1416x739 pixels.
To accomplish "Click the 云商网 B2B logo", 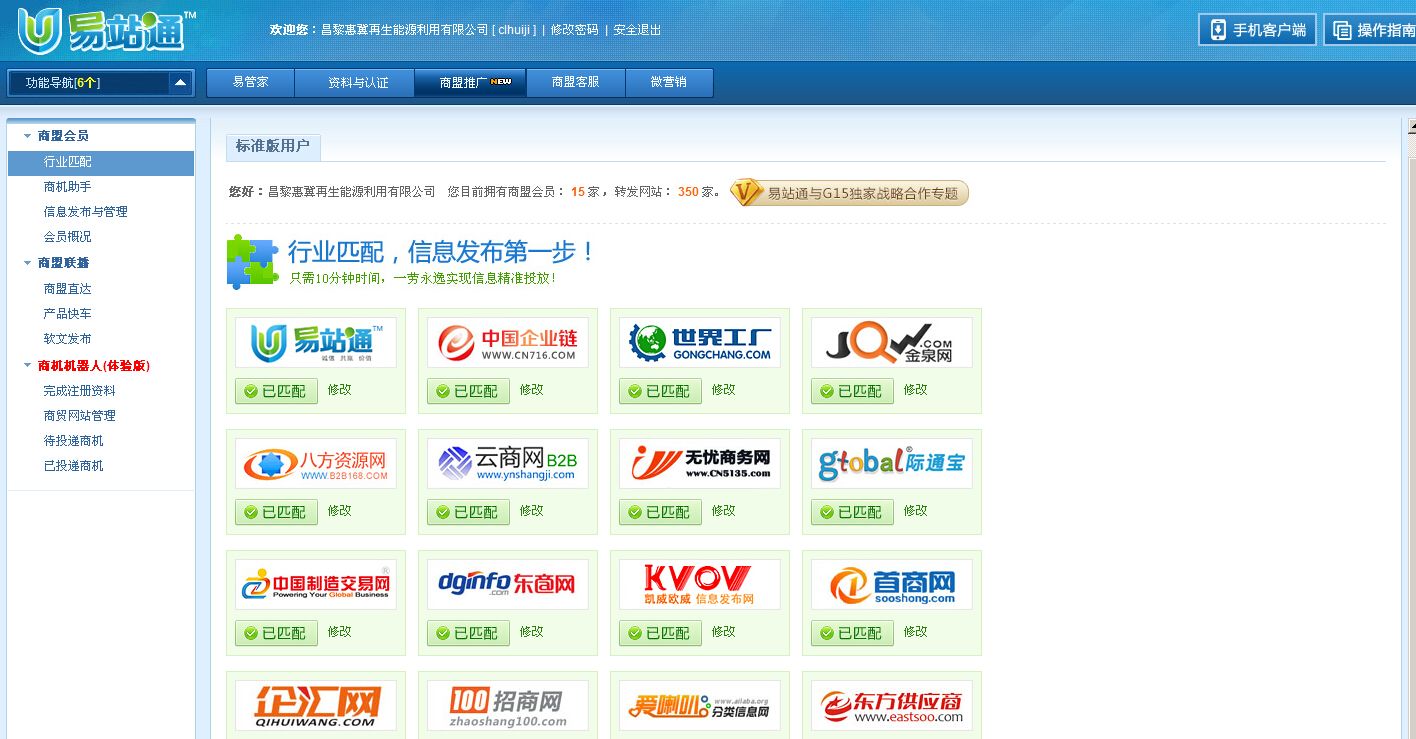I will (508, 464).
